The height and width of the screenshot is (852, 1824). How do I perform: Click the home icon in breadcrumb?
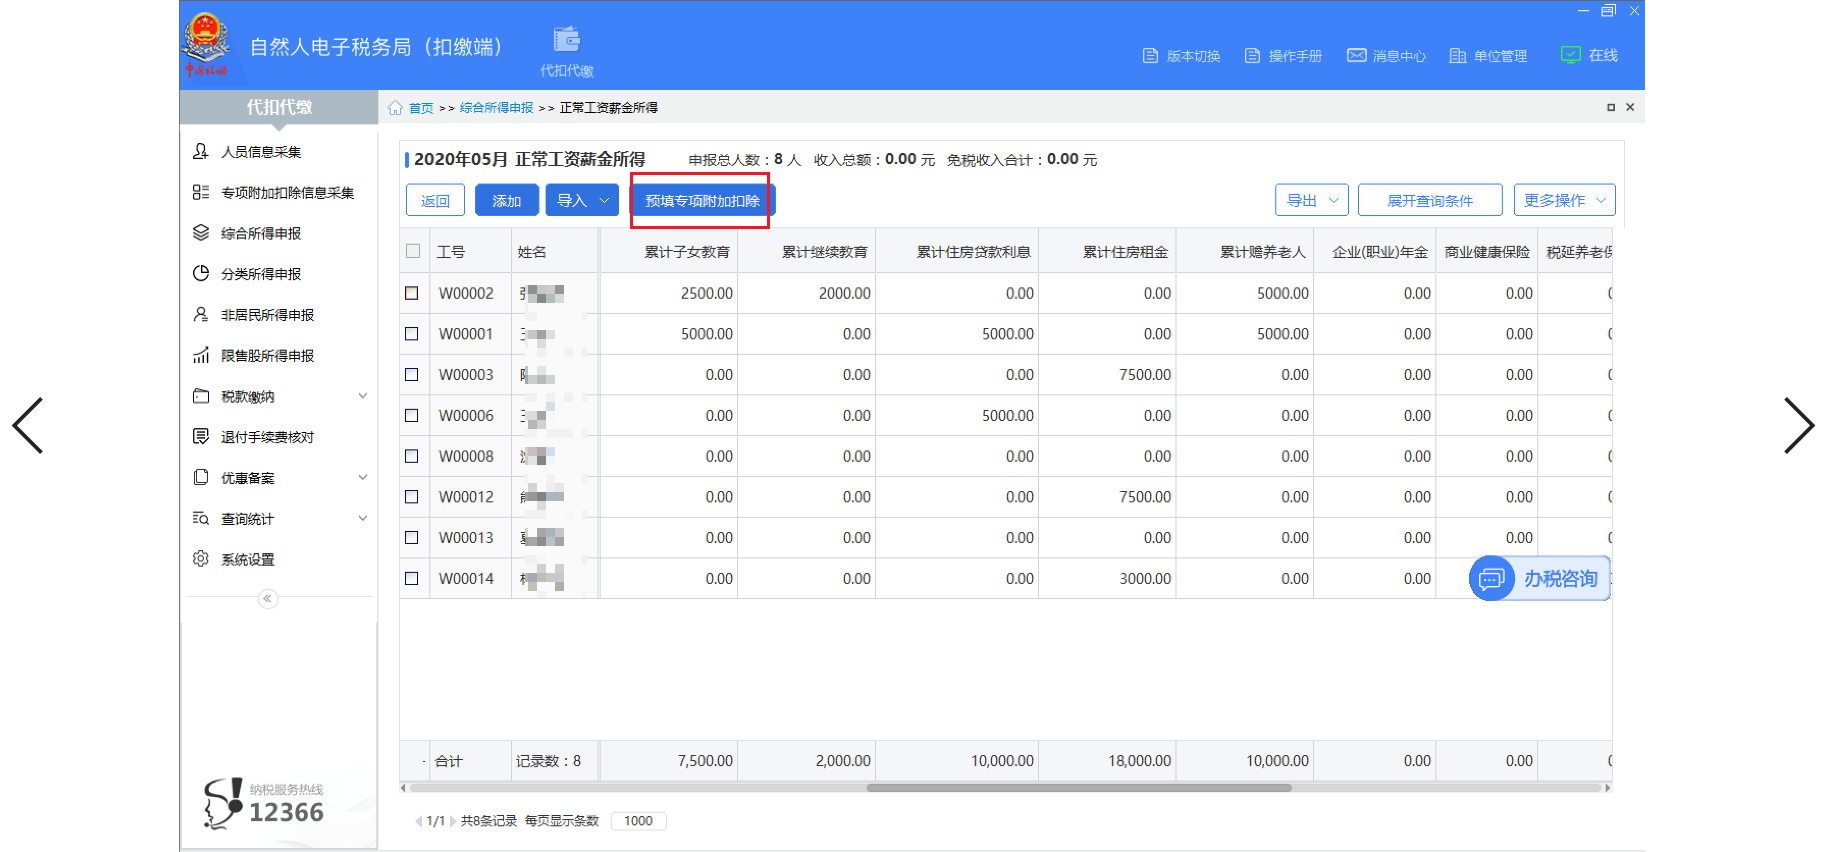395,108
